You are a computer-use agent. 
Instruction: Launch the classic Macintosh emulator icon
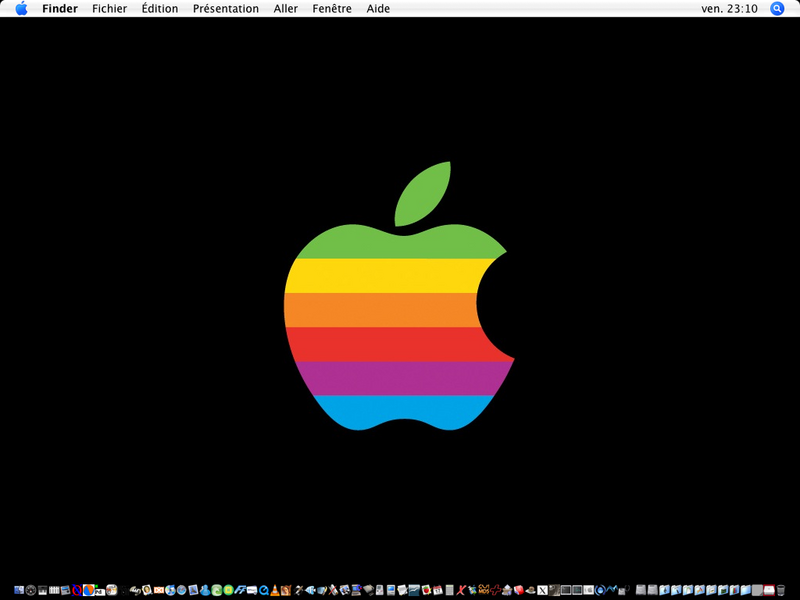pos(391,590)
